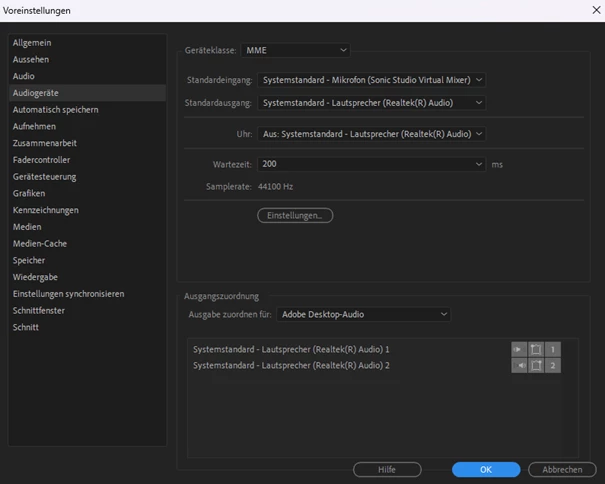Click the channel 1 number icon
The image size is (605, 484).
(553, 350)
